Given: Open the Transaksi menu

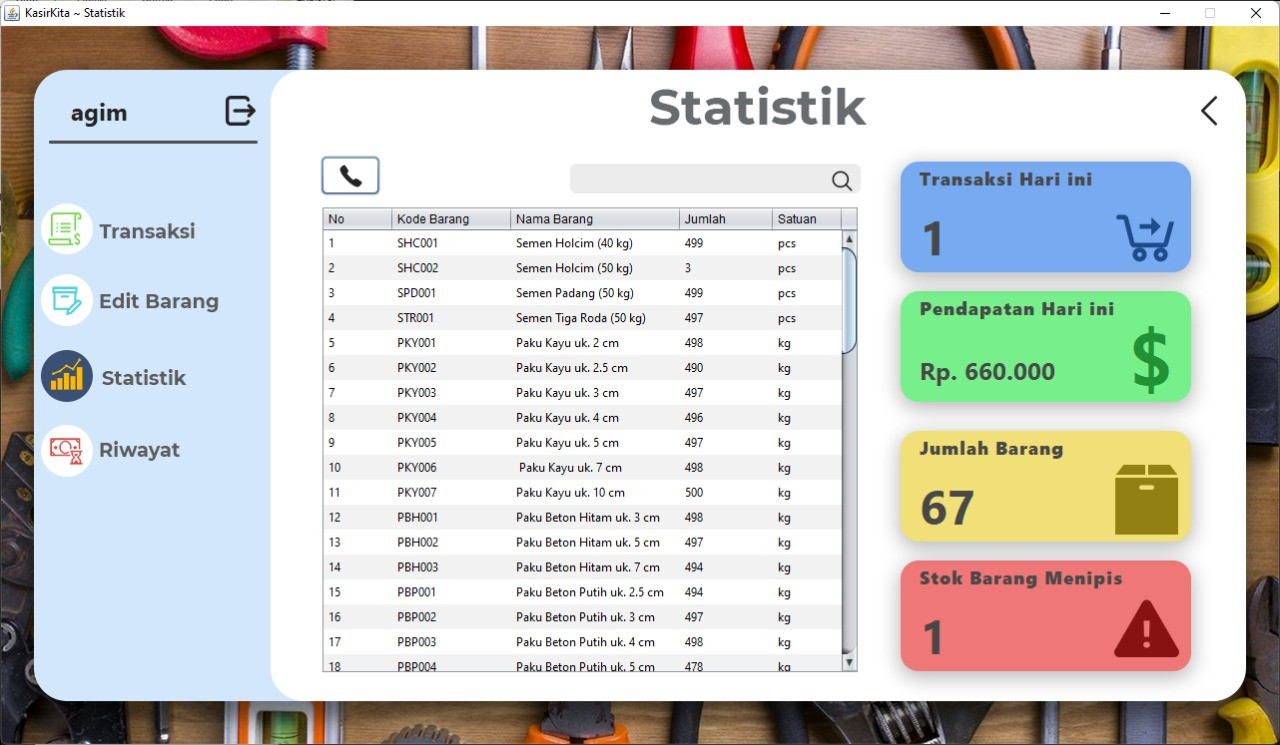Looking at the screenshot, I should coord(147,231).
